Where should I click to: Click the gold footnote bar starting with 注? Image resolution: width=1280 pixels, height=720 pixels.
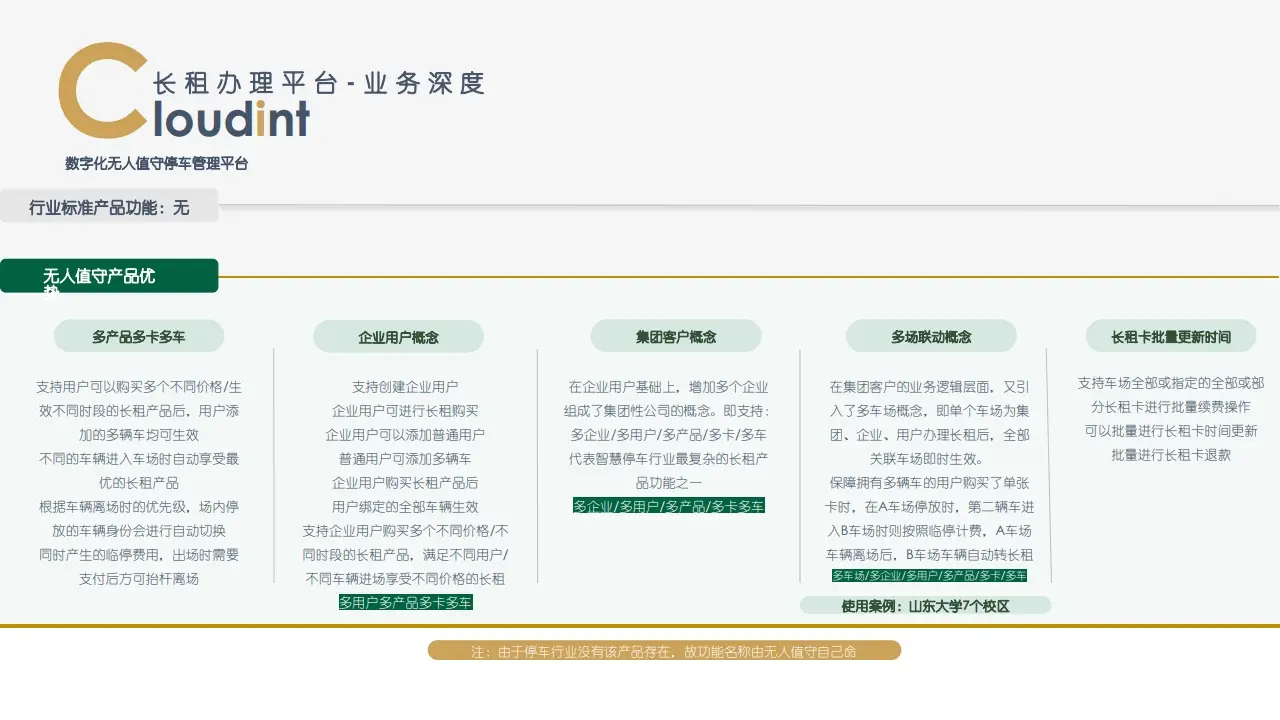[x=664, y=651]
